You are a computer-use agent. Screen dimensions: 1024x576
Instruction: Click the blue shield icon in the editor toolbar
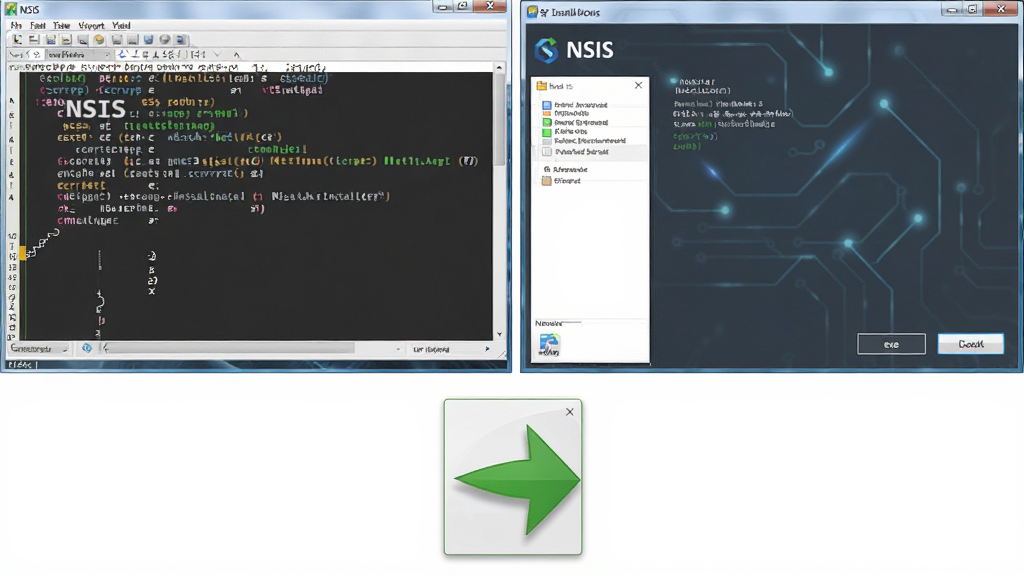click(x=148, y=40)
